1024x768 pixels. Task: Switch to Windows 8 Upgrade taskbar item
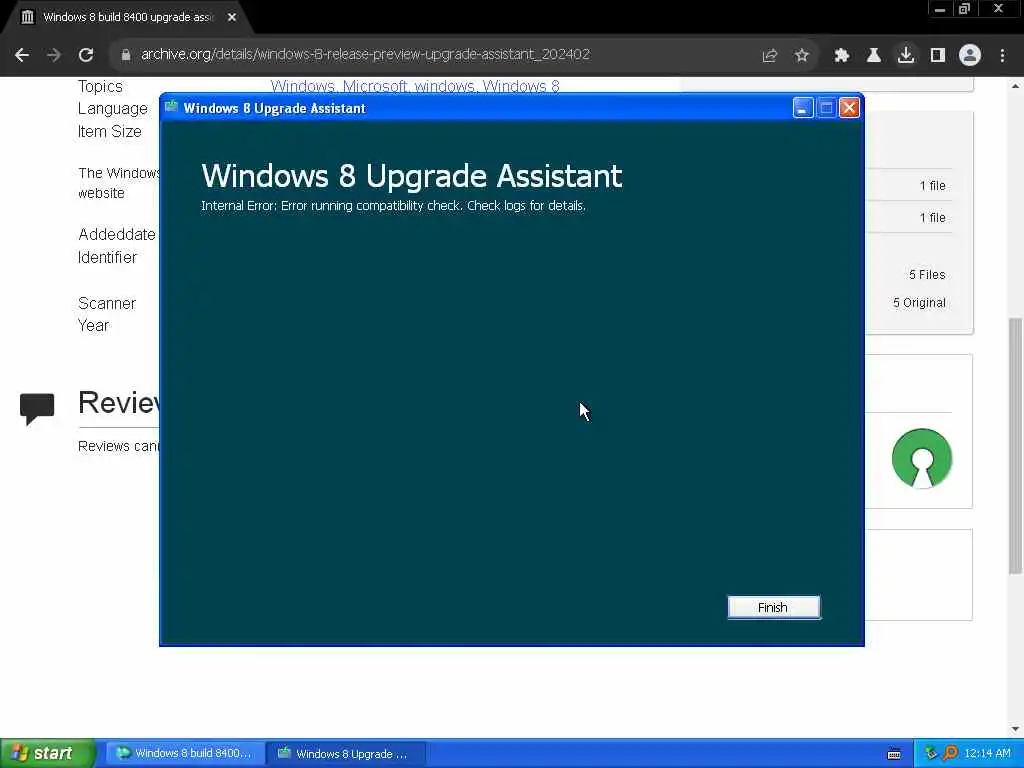pyautogui.click(x=346, y=754)
